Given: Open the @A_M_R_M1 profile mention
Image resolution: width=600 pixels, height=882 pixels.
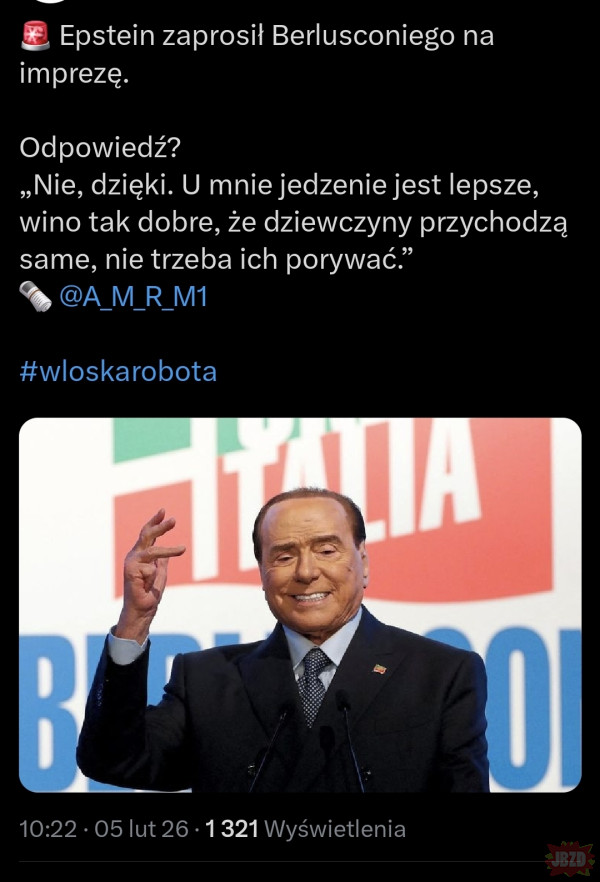Looking at the screenshot, I should (133, 296).
